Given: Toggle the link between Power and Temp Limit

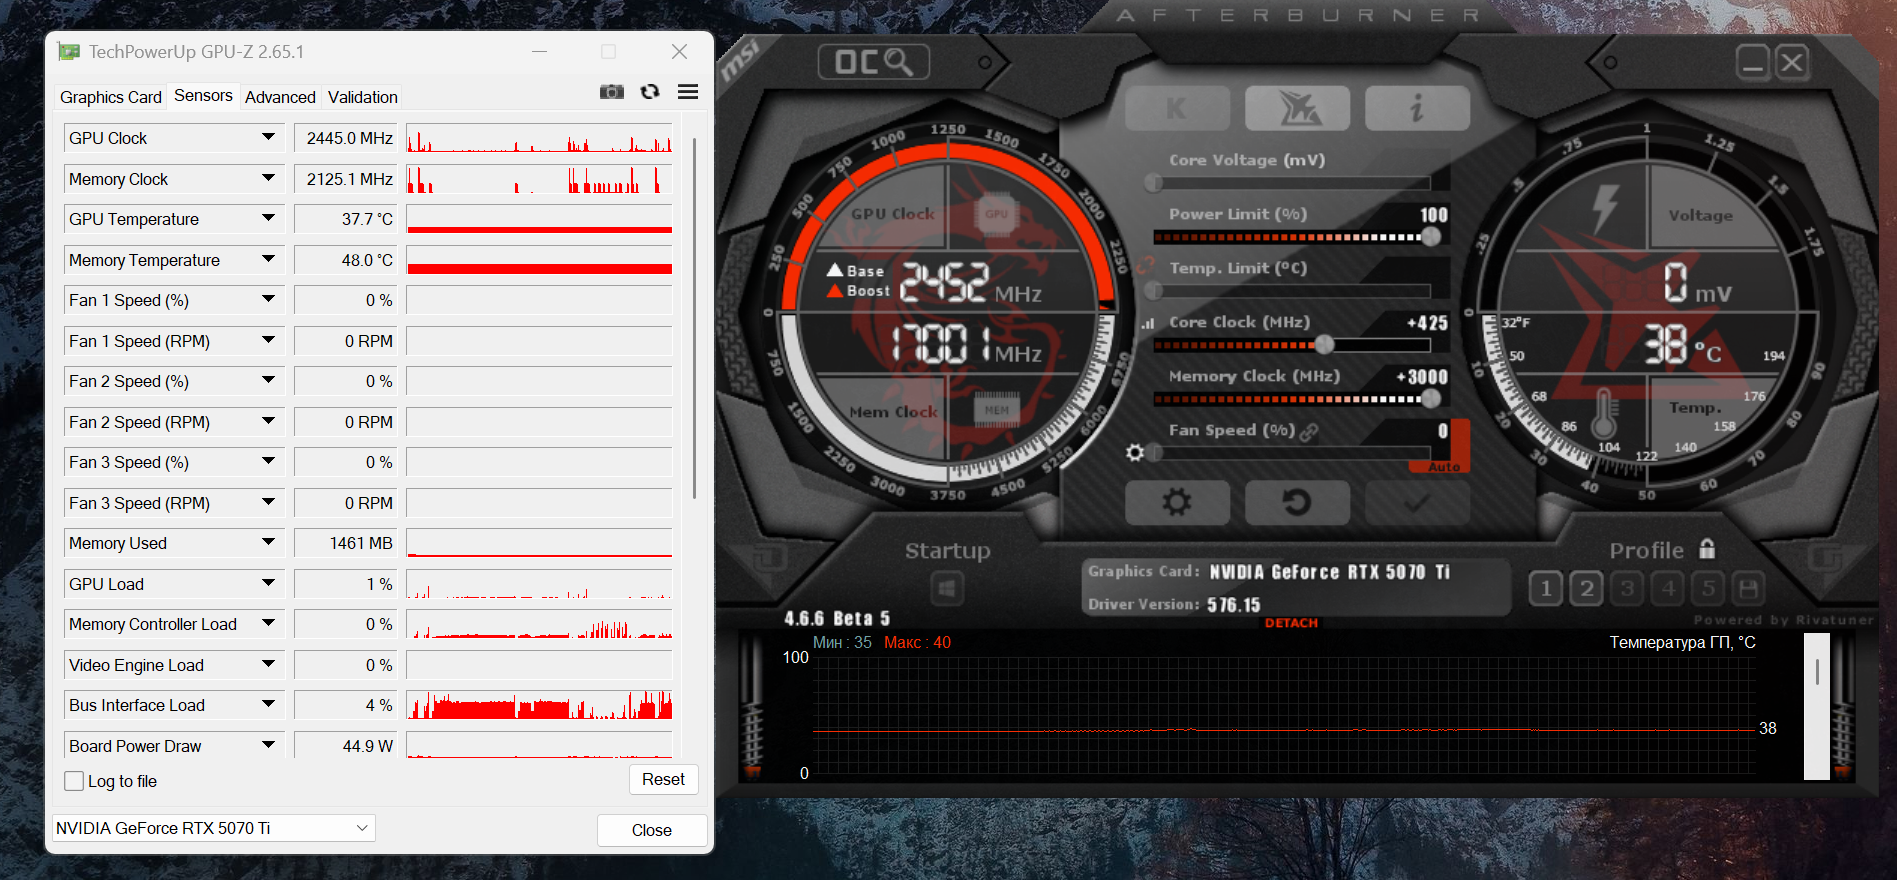Looking at the screenshot, I should click(1146, 268).
